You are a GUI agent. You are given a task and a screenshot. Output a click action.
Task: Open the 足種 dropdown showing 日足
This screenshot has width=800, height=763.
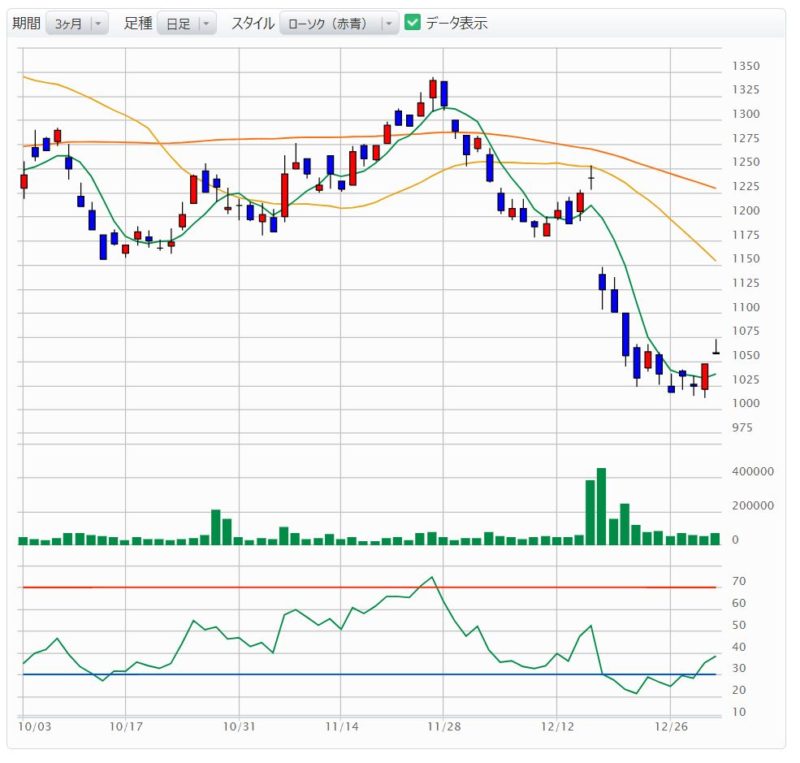(x=187, y=23)
